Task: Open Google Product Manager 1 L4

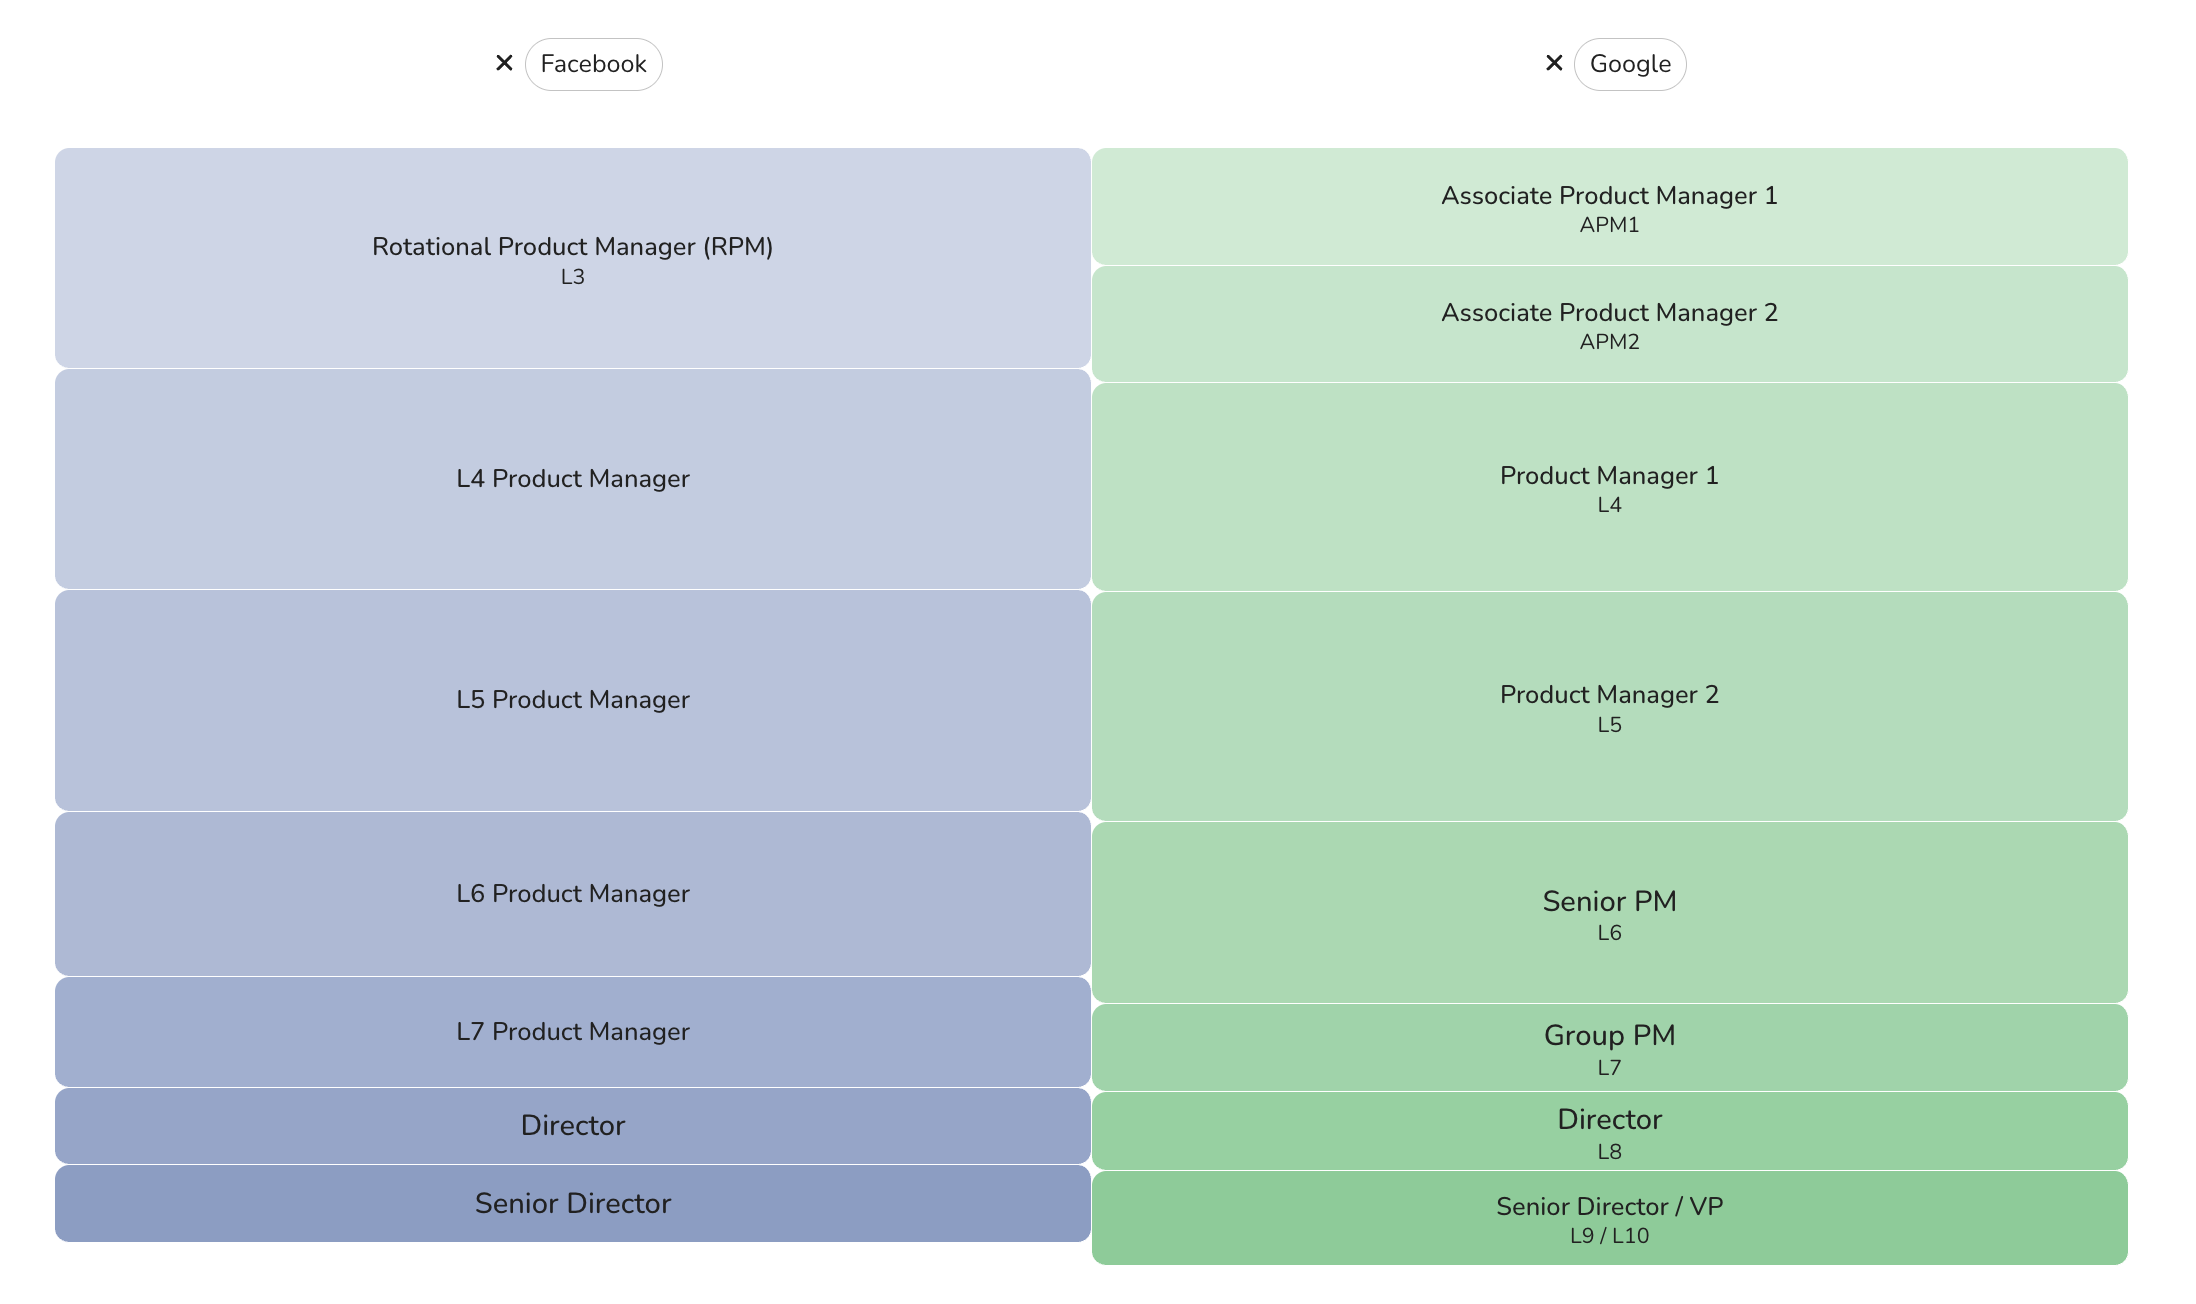Action: point(1609,487)
